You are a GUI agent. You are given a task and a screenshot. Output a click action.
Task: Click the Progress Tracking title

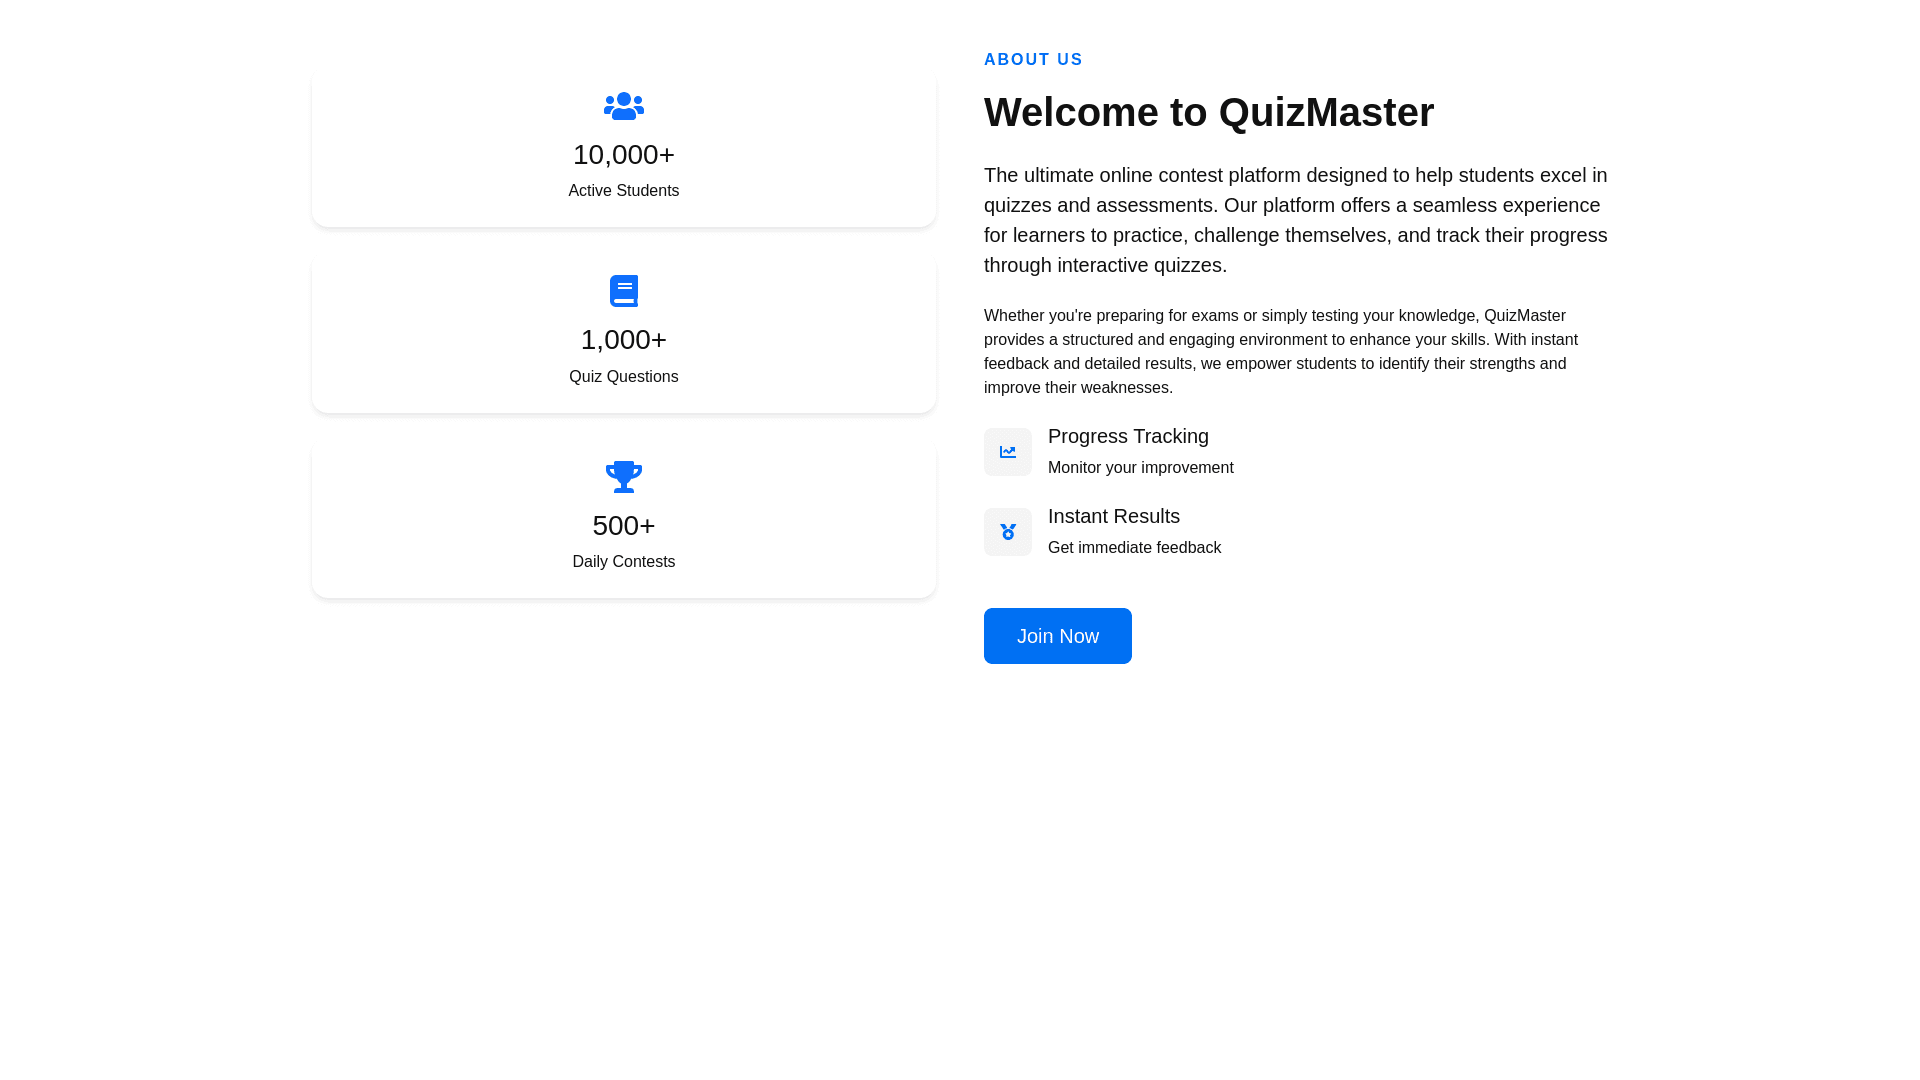(x=1128, y=436)
